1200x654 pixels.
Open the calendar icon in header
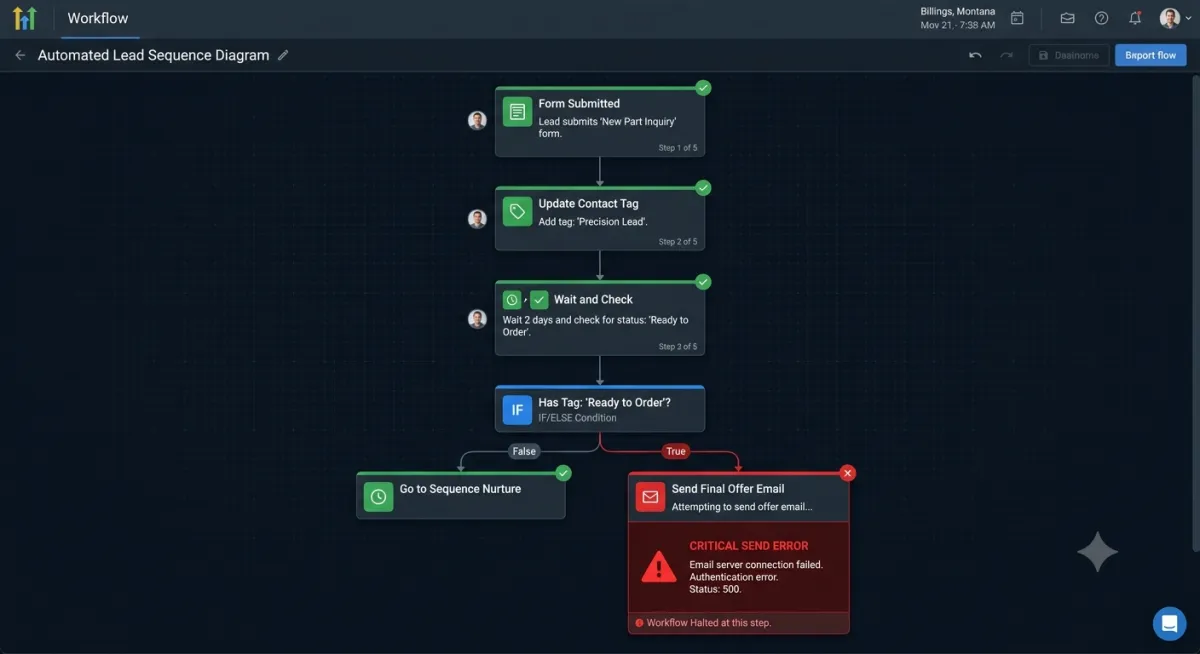pyautogui.click(x=1017, y=18)
